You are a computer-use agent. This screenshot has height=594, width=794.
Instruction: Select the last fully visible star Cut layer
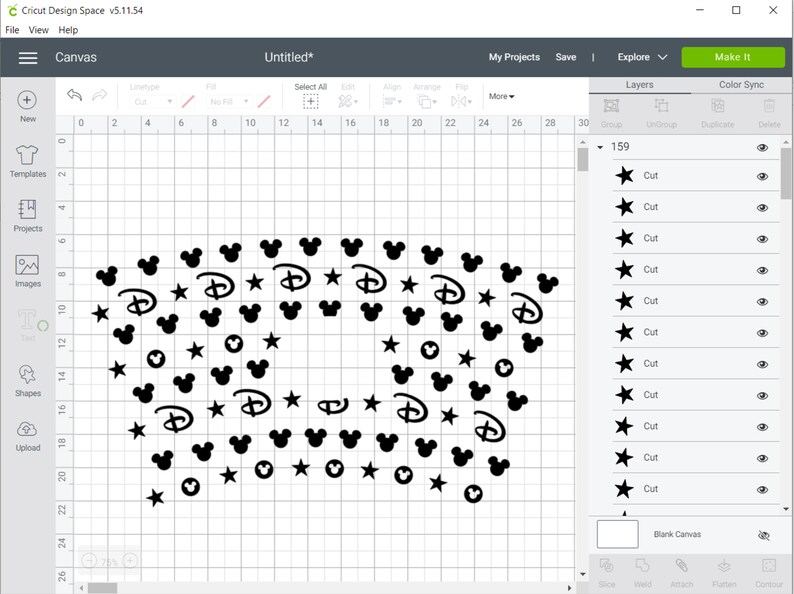695,489
